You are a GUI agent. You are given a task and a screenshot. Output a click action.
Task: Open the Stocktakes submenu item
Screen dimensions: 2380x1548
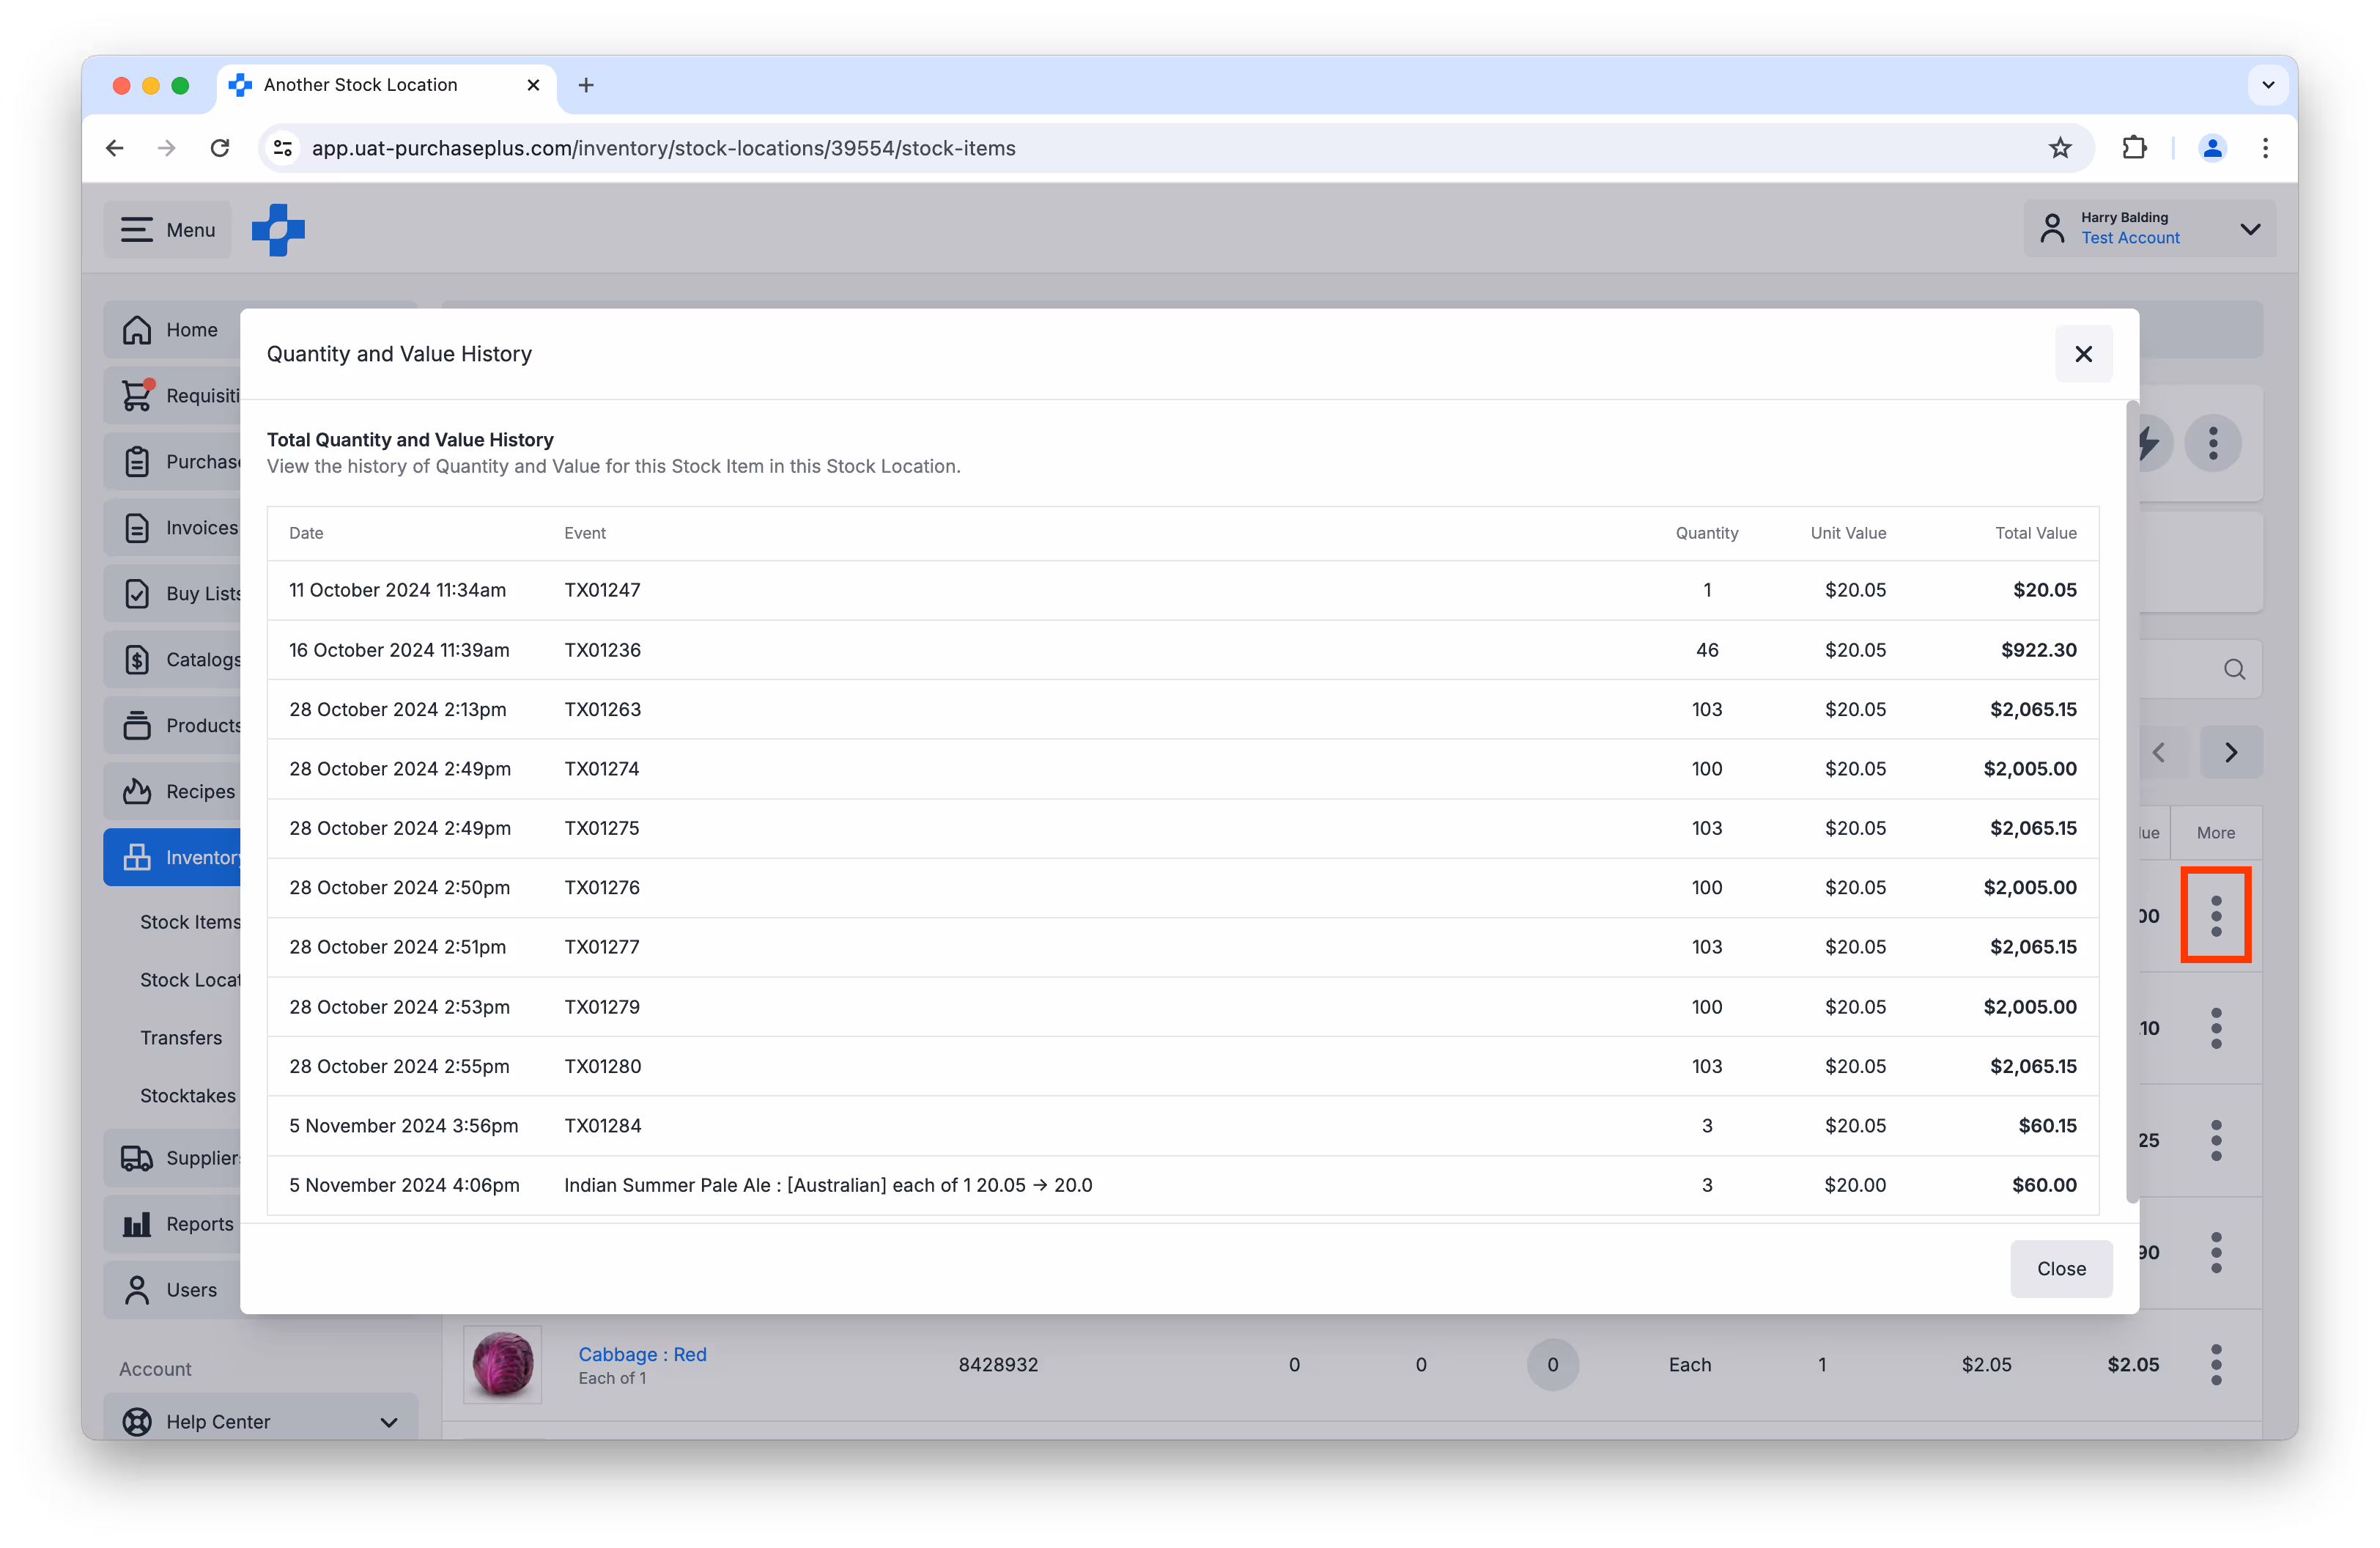tap(188, 1096)
